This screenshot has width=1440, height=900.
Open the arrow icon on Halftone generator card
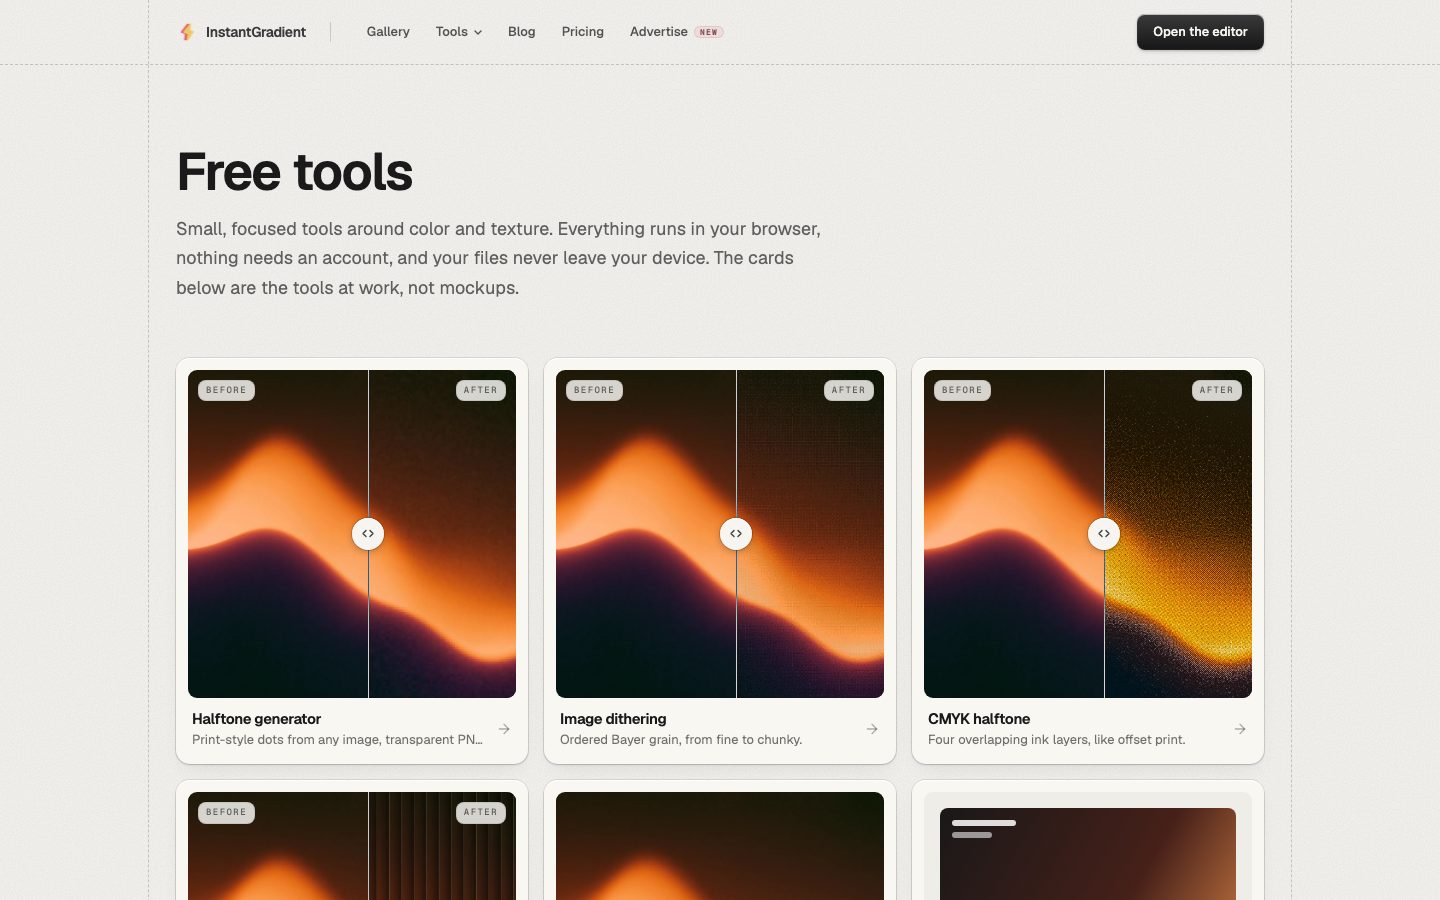504,729
